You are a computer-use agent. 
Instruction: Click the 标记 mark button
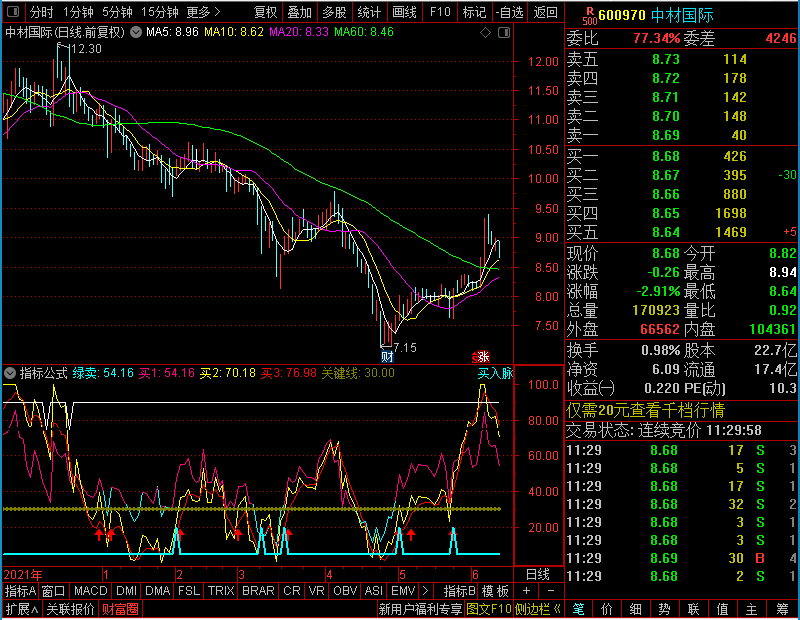(474, 12)
